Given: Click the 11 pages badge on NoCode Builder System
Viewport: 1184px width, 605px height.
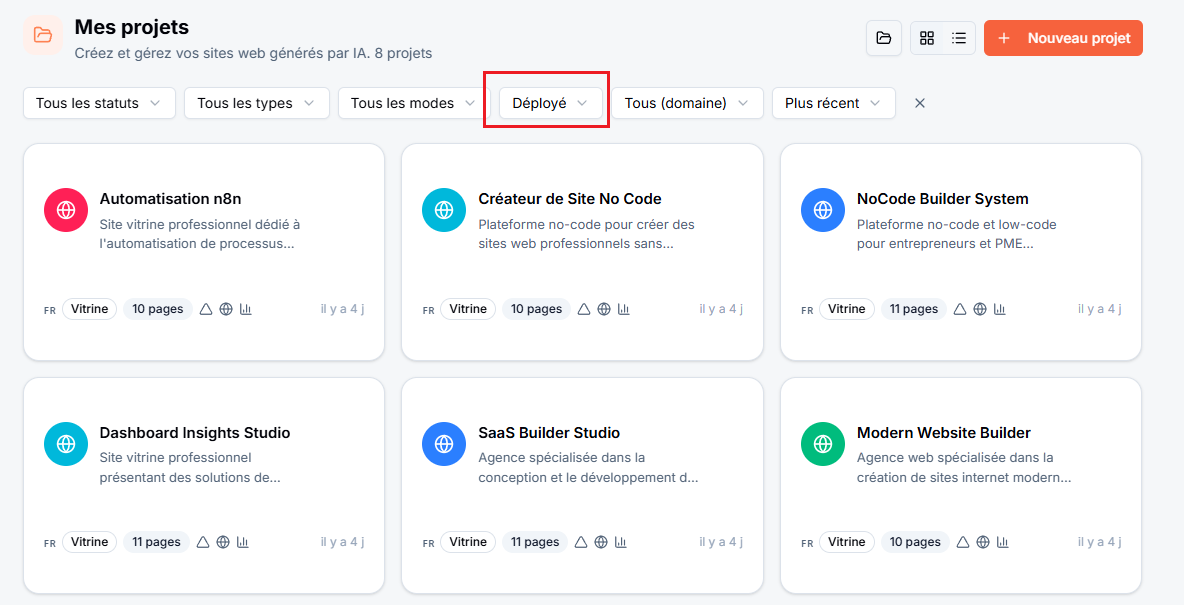Looking at the screenshot, I should click(x=914, y=309).
